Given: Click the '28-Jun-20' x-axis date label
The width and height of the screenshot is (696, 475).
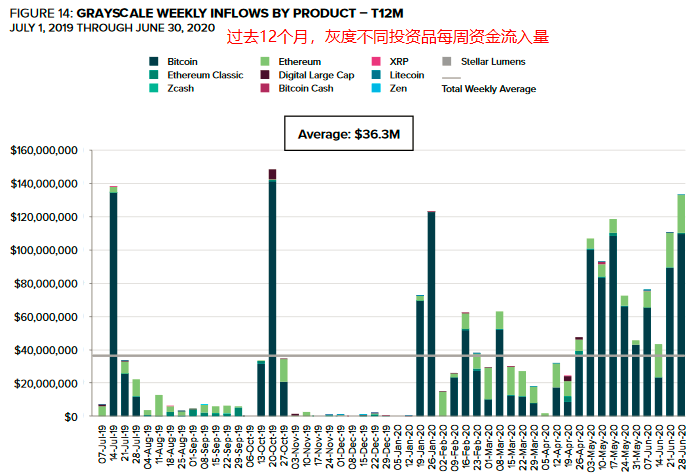Looking at the screenshot, I should pos(681,446).
